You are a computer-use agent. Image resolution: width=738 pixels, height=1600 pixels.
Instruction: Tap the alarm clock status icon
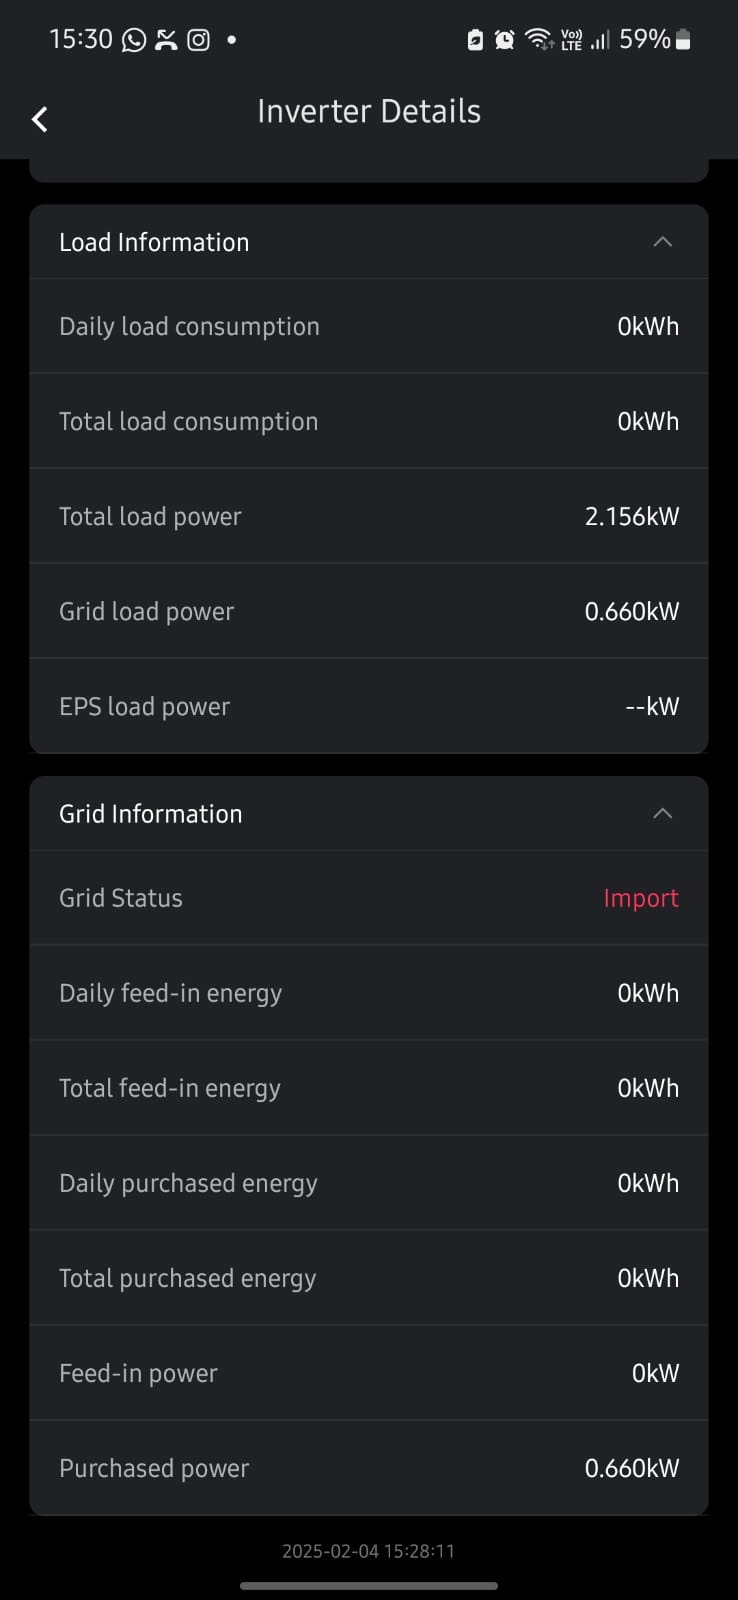click(x=505, y=40)
